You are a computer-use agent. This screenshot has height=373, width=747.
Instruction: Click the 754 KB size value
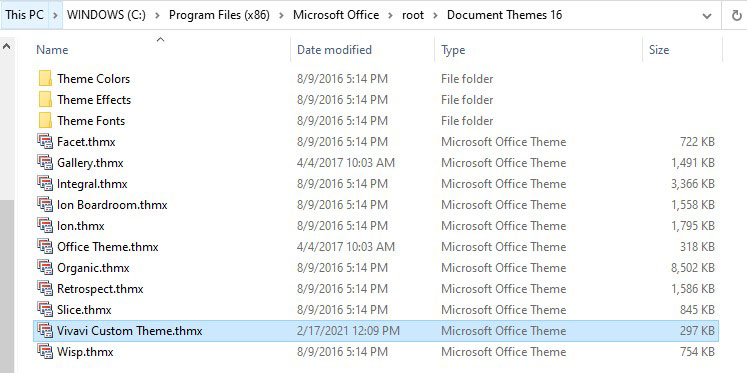[x=697, y=352]
